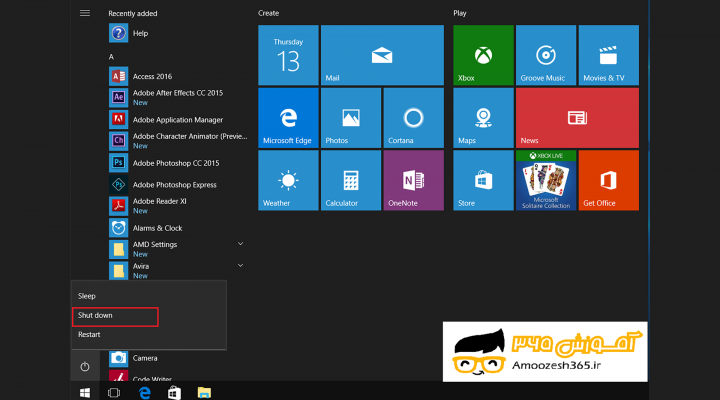
Task: Click the Create group heading
Action: (x=268, y=13)
